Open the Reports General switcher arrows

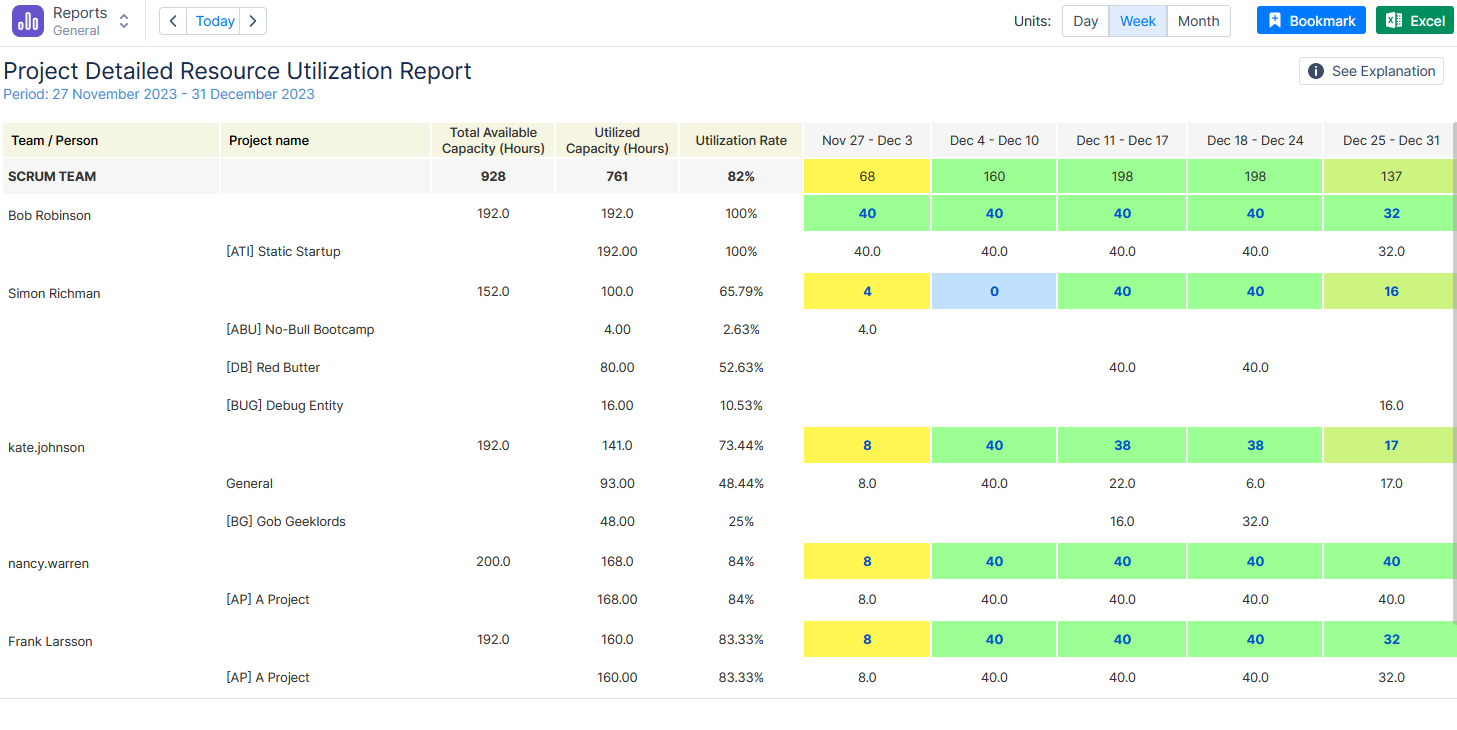[124, 21]
